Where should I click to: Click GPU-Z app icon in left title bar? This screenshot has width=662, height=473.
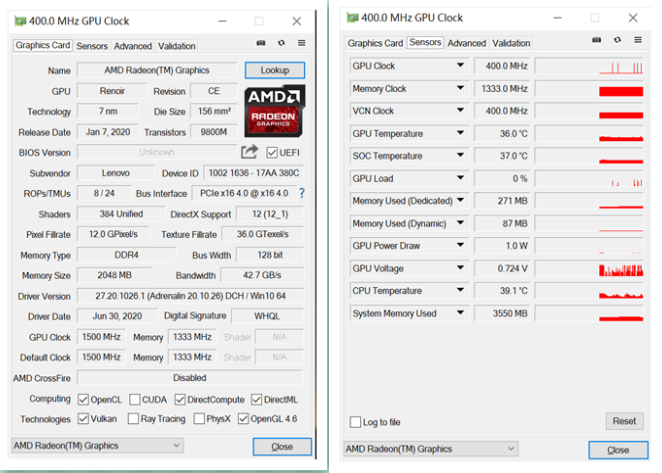point(20,21)
